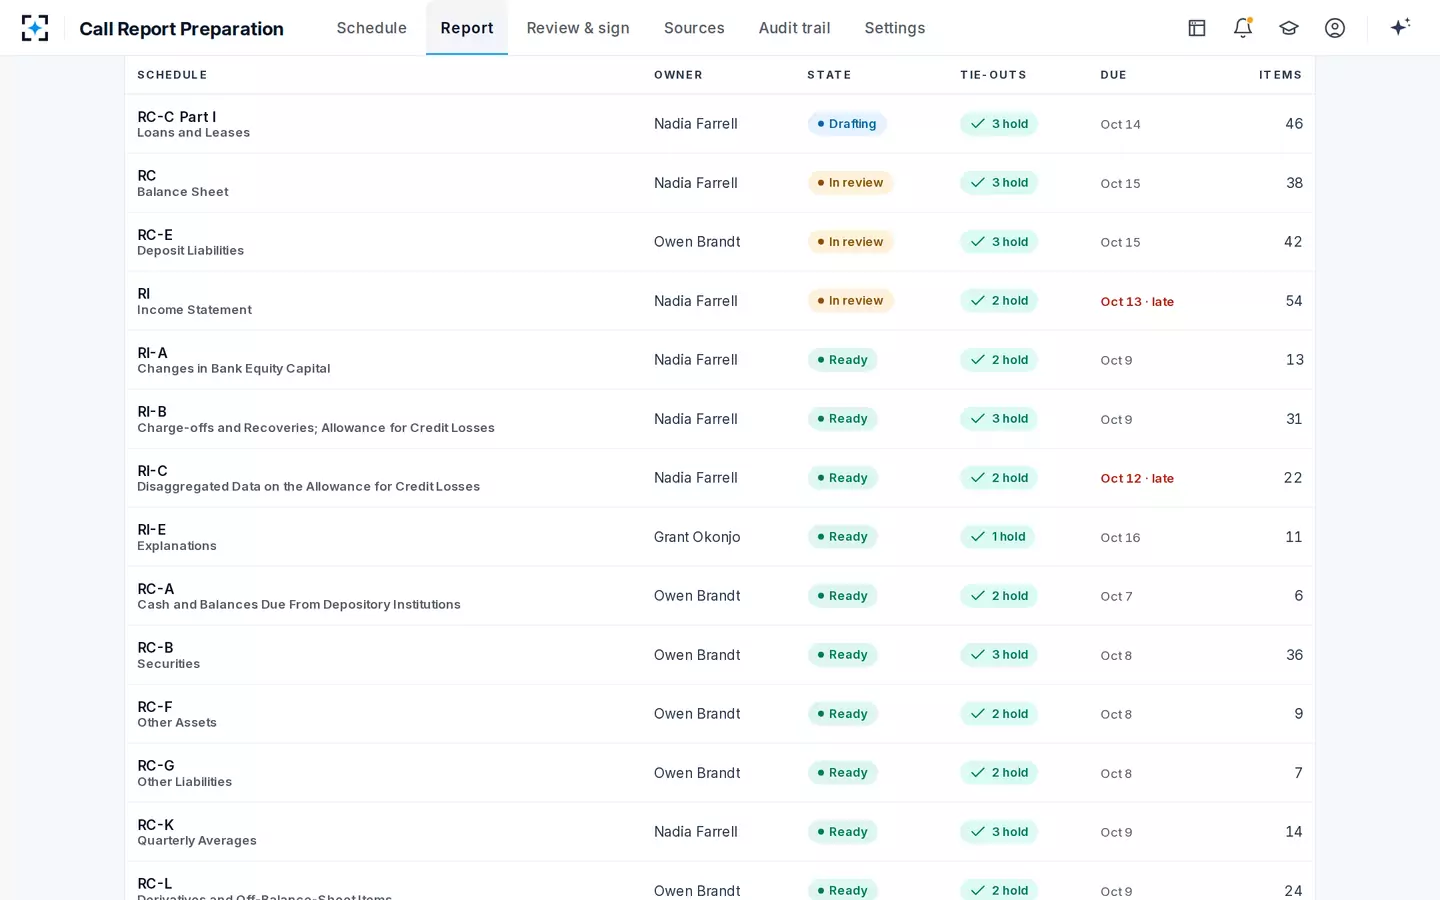Viewport: 1440px width, 900px height.
Task: Click the Due column header
Action: click(1113, 75)
